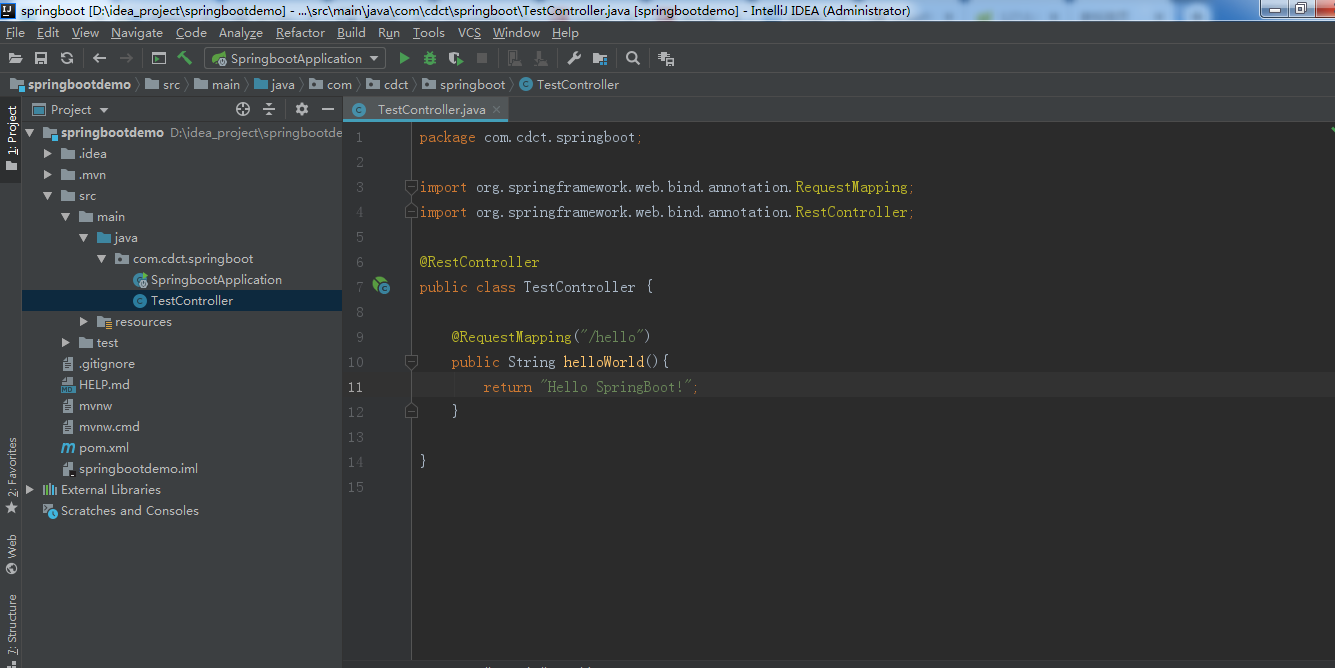Open the 2: Favorites tool window
1335x668 pixels.
(11, 475)
